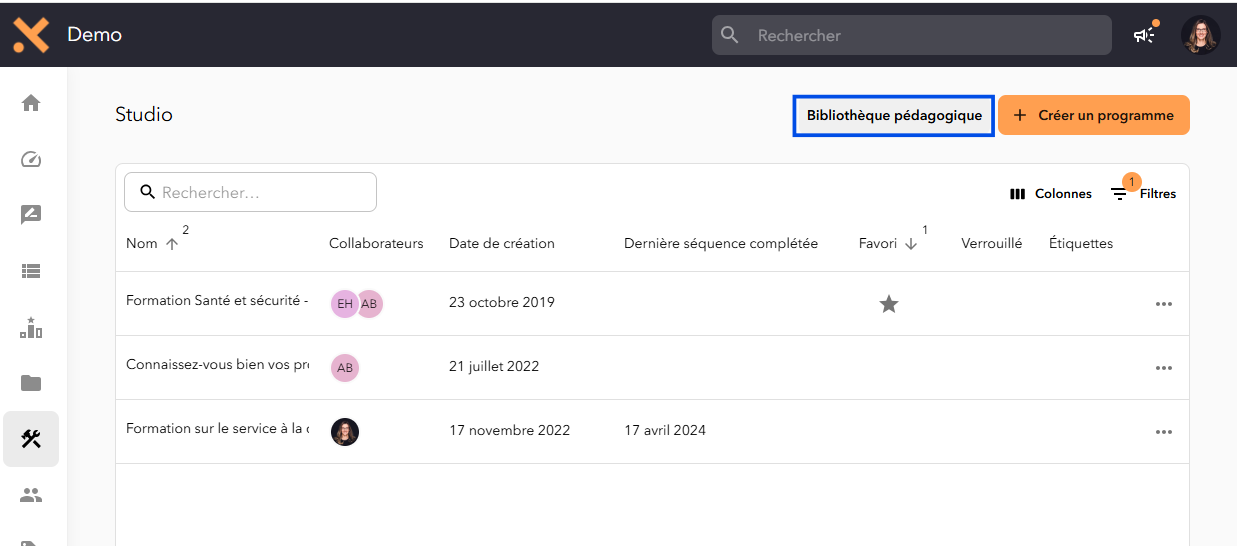
Task: Open the feedback chat icon in sidebar
Action: coord(31,214)
